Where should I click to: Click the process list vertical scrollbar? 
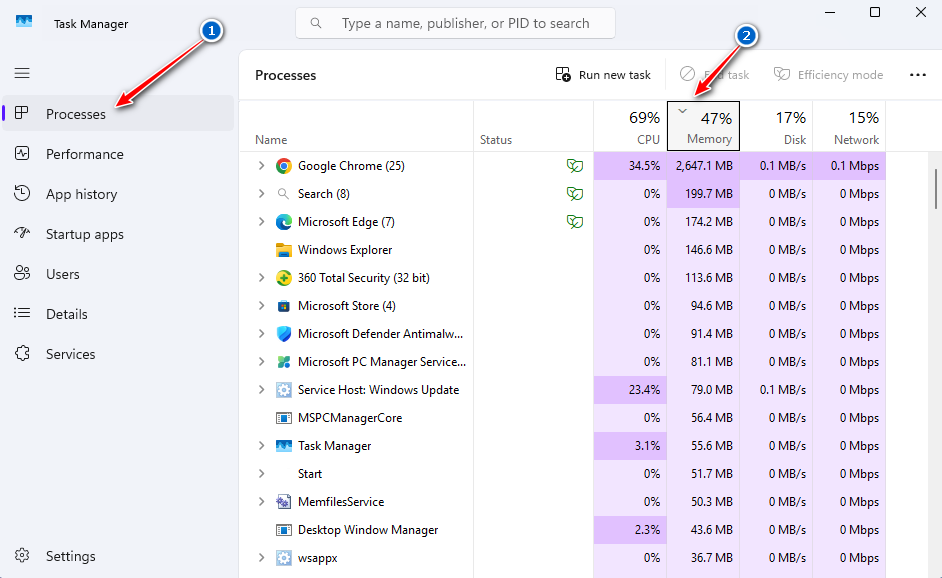[935, 189]
